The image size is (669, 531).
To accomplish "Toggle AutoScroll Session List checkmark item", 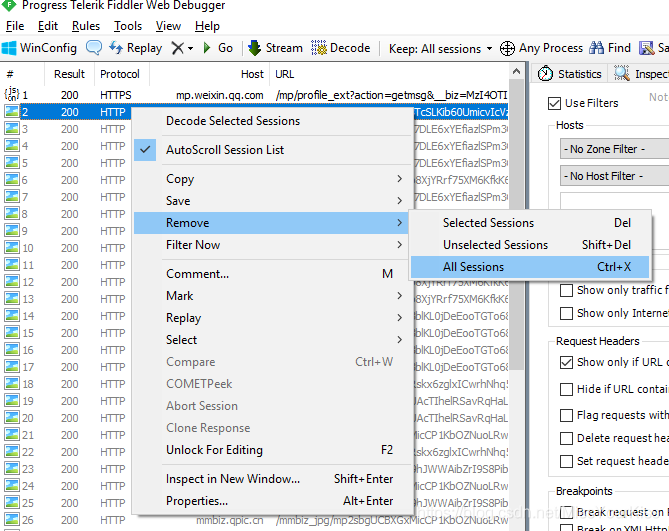I will [x=273, y=150].
